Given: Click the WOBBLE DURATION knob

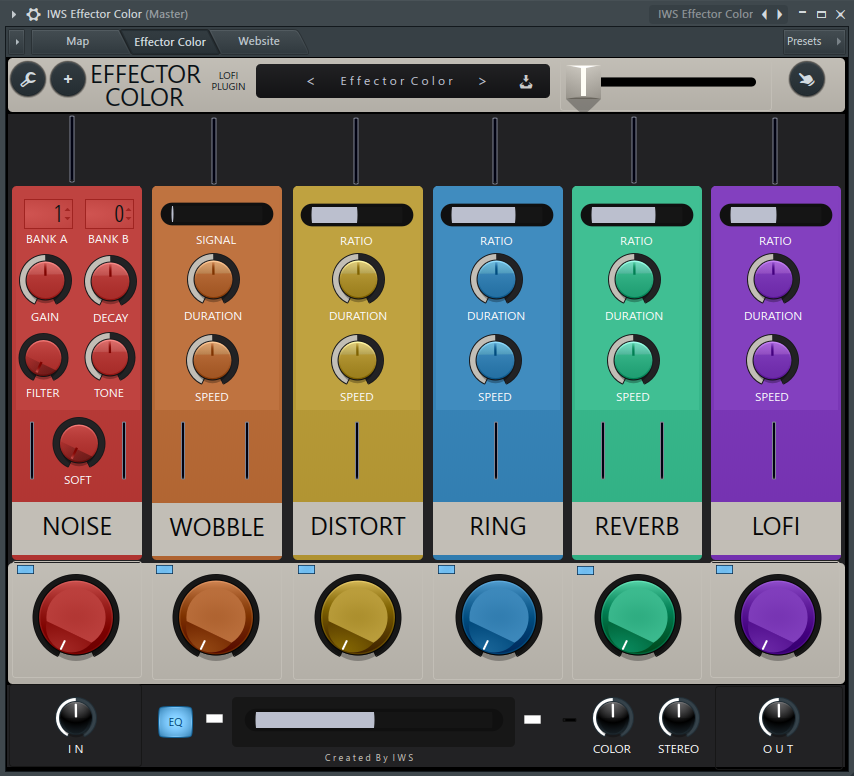Looking at the screenshot, I should pos(213,279).
